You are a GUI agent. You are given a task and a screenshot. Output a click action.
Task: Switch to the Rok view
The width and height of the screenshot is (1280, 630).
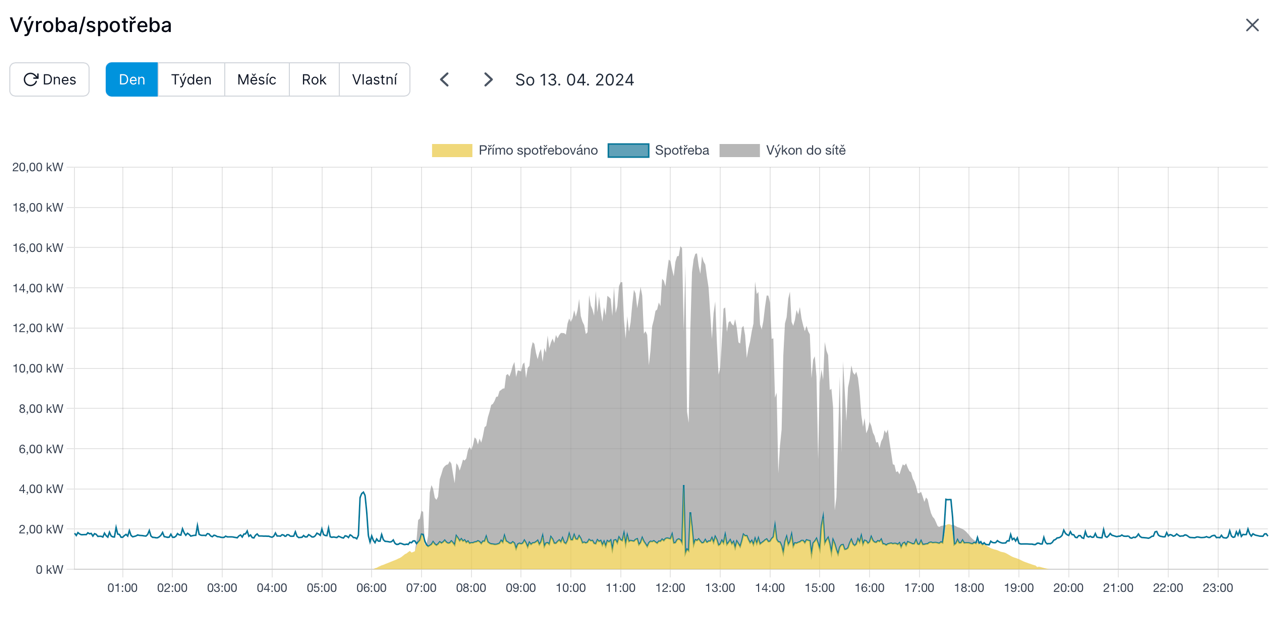coord(314,80)
